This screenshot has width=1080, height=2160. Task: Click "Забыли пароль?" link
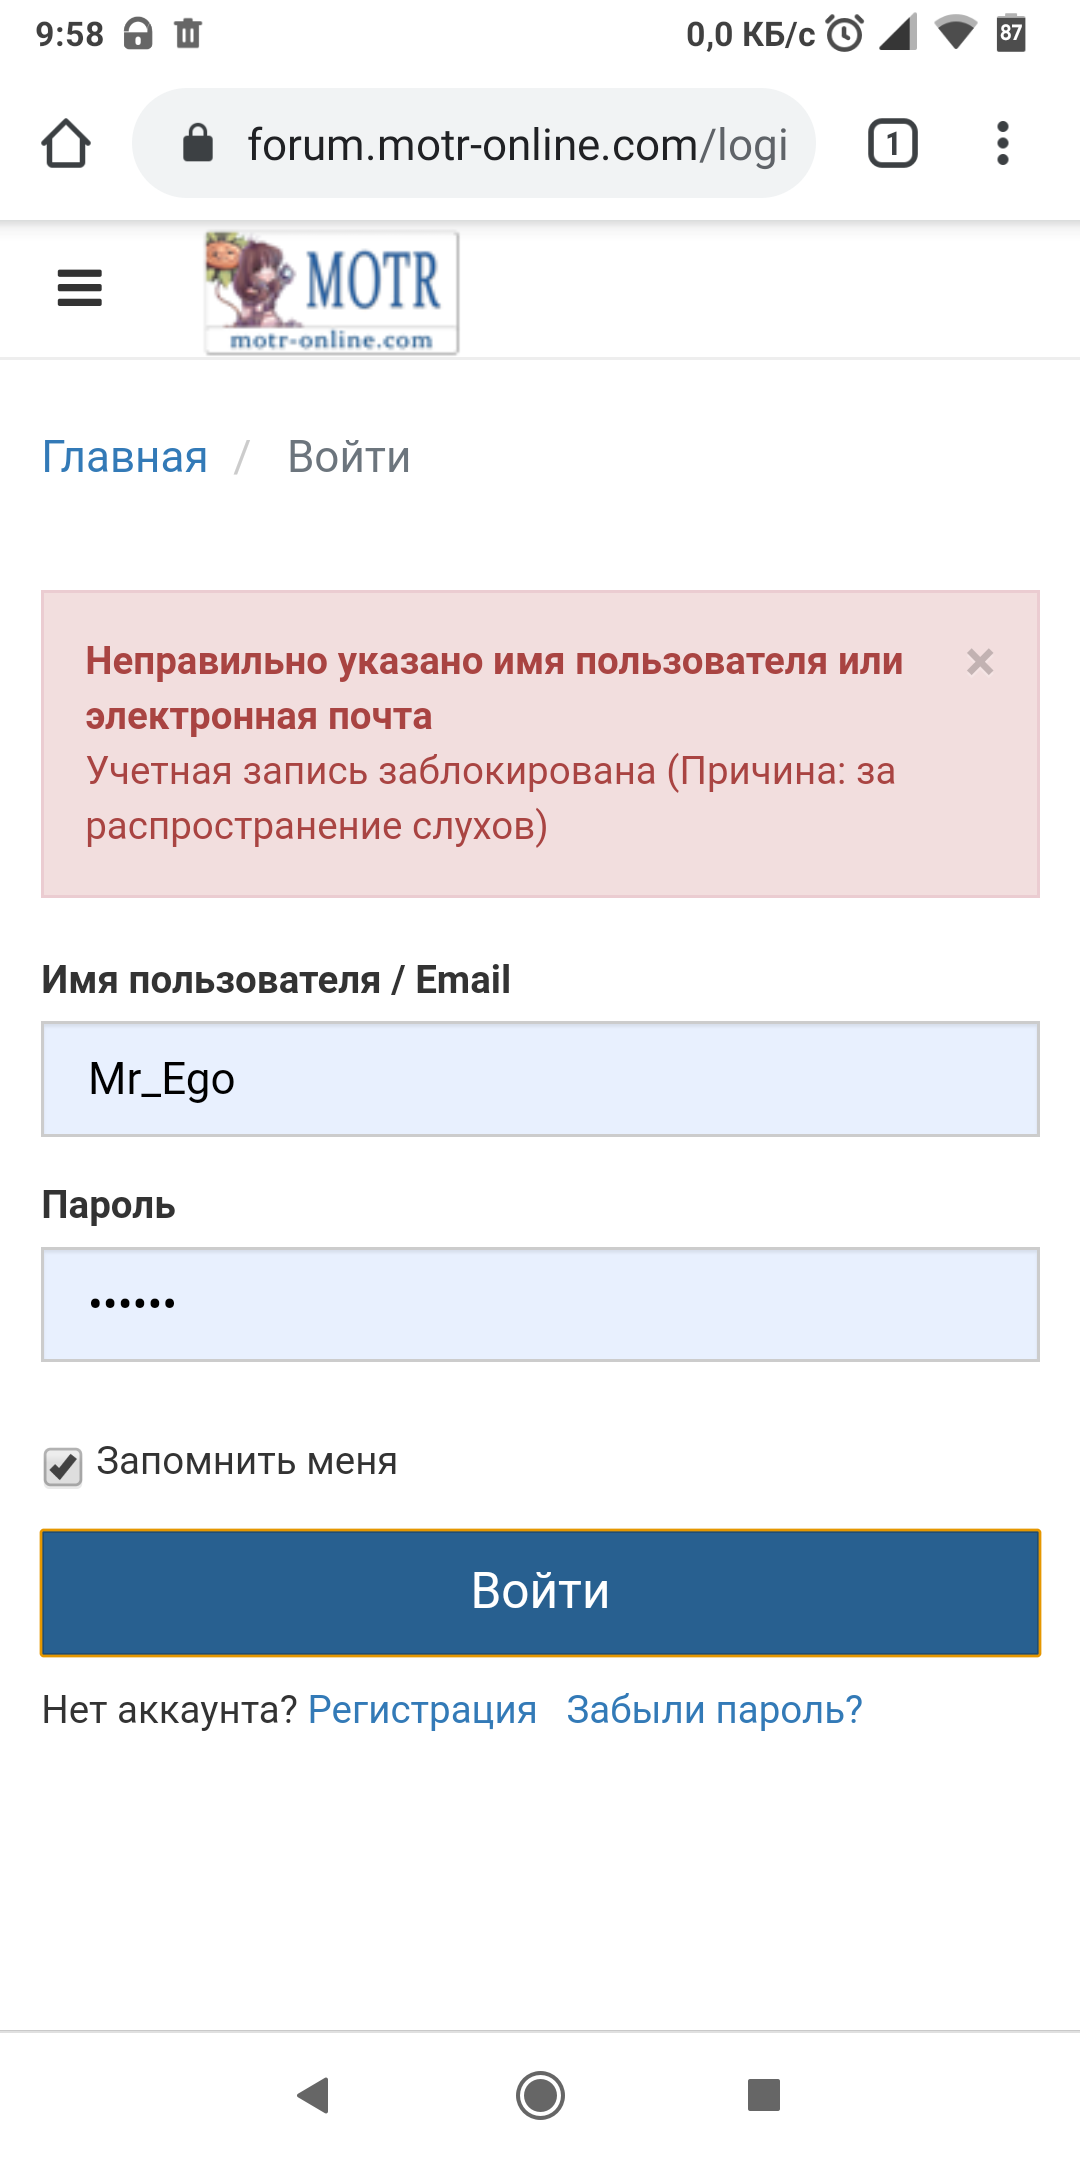tap(714, 1710)
